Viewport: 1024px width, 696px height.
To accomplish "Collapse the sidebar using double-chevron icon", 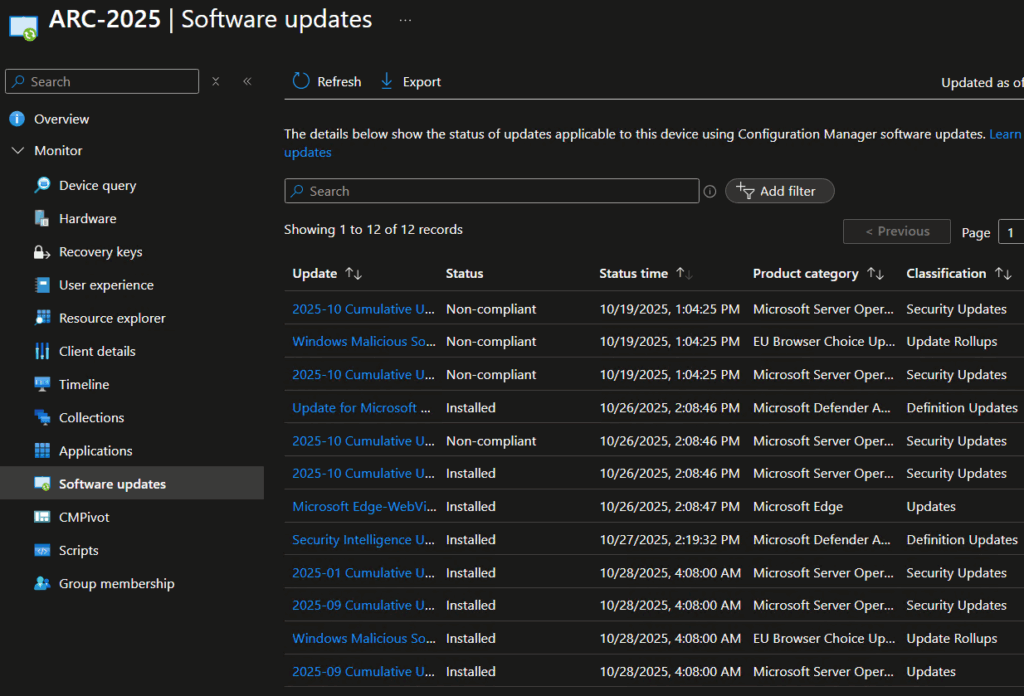I will (247, 82).
